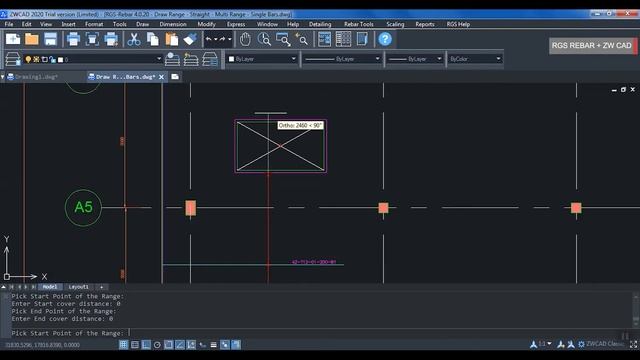Screen dimensions: 640x360
Task: Open the Detailing menu
Action: click(320, 24)
